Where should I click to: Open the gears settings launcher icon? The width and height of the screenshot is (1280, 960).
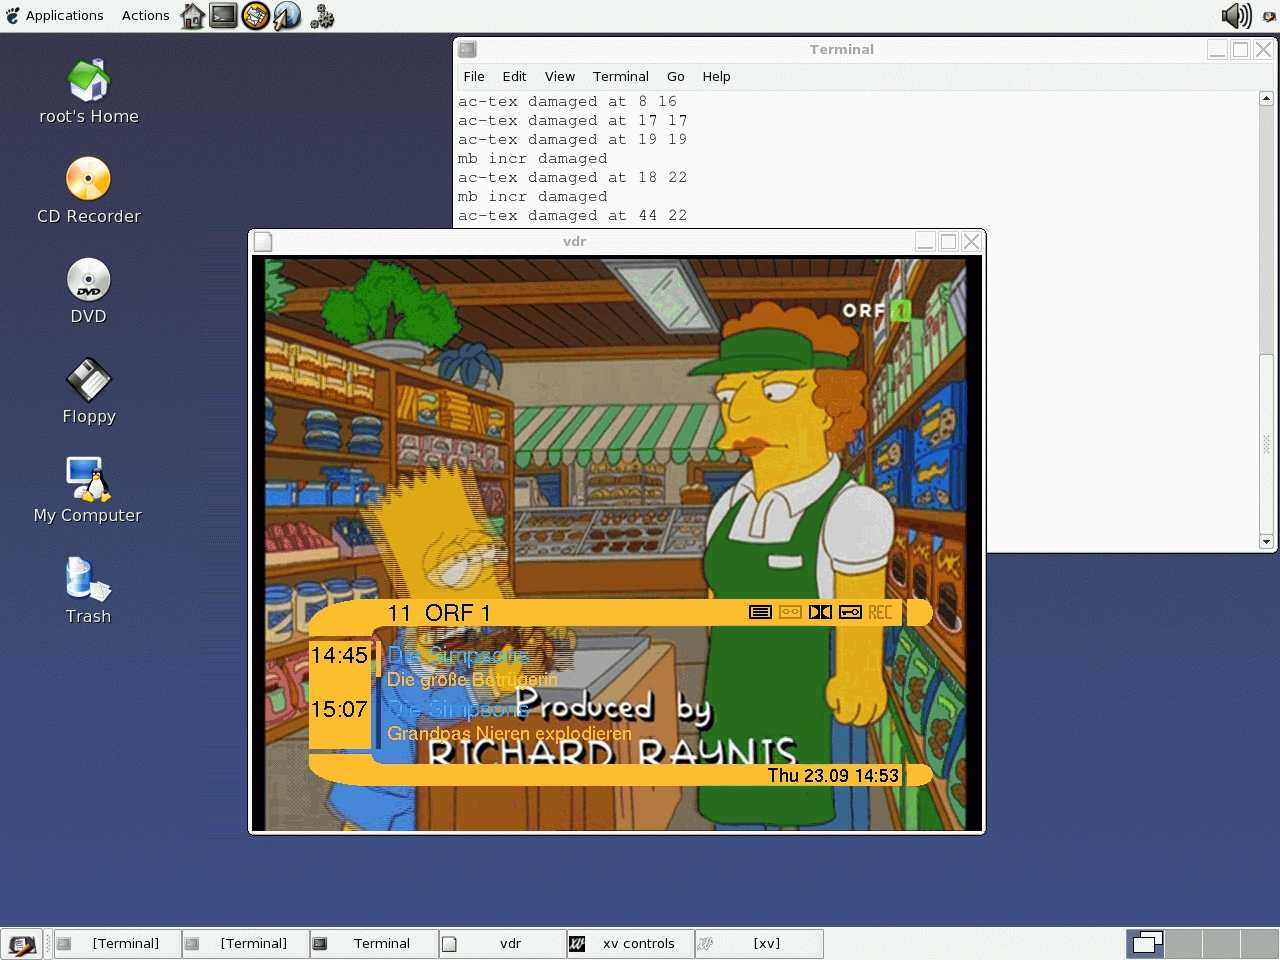(x=321, y=16)
